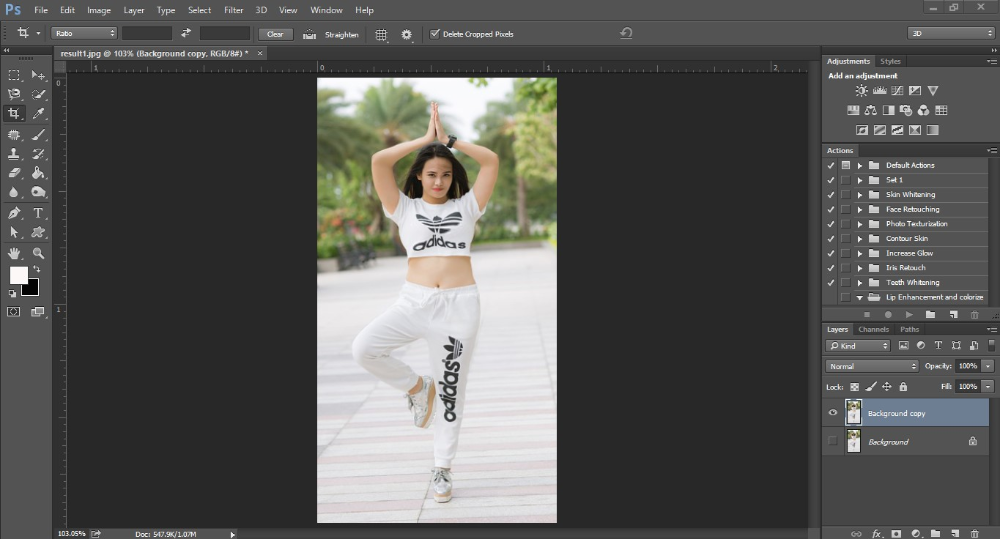The height and width of the screenshot is (539, 1000).
Task: Expand the Set 1 actions folder
Action: pyautogui.click(x=860, y=180)
